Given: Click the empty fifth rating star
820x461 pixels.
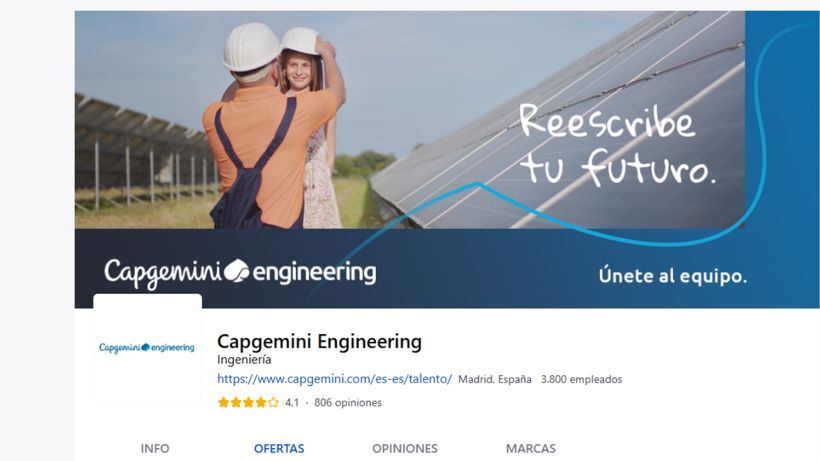Looking at the screenshot, I should [274, 402].
